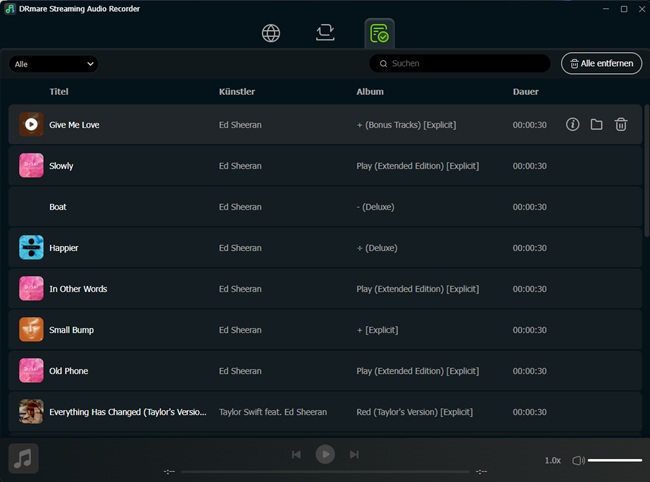Click the list vertical scrollbar
This screenshot has width=650, height=482.
click(646, 170)
